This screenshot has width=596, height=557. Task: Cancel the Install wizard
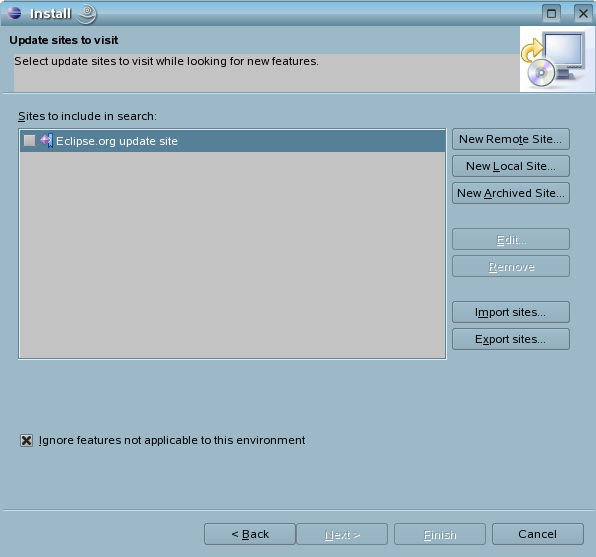tap(537, 534)
